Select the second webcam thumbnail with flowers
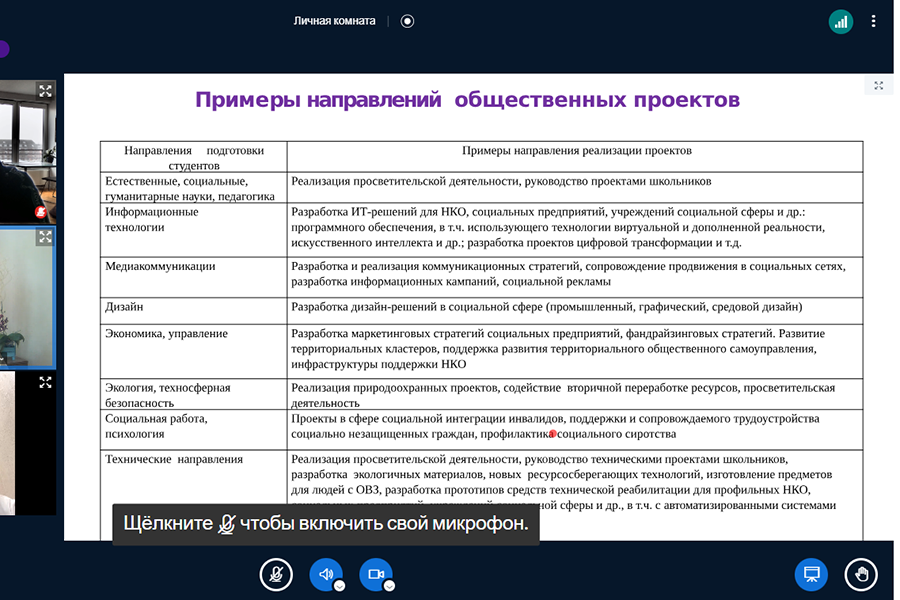The image size is (900, 600). click(27, 297)
